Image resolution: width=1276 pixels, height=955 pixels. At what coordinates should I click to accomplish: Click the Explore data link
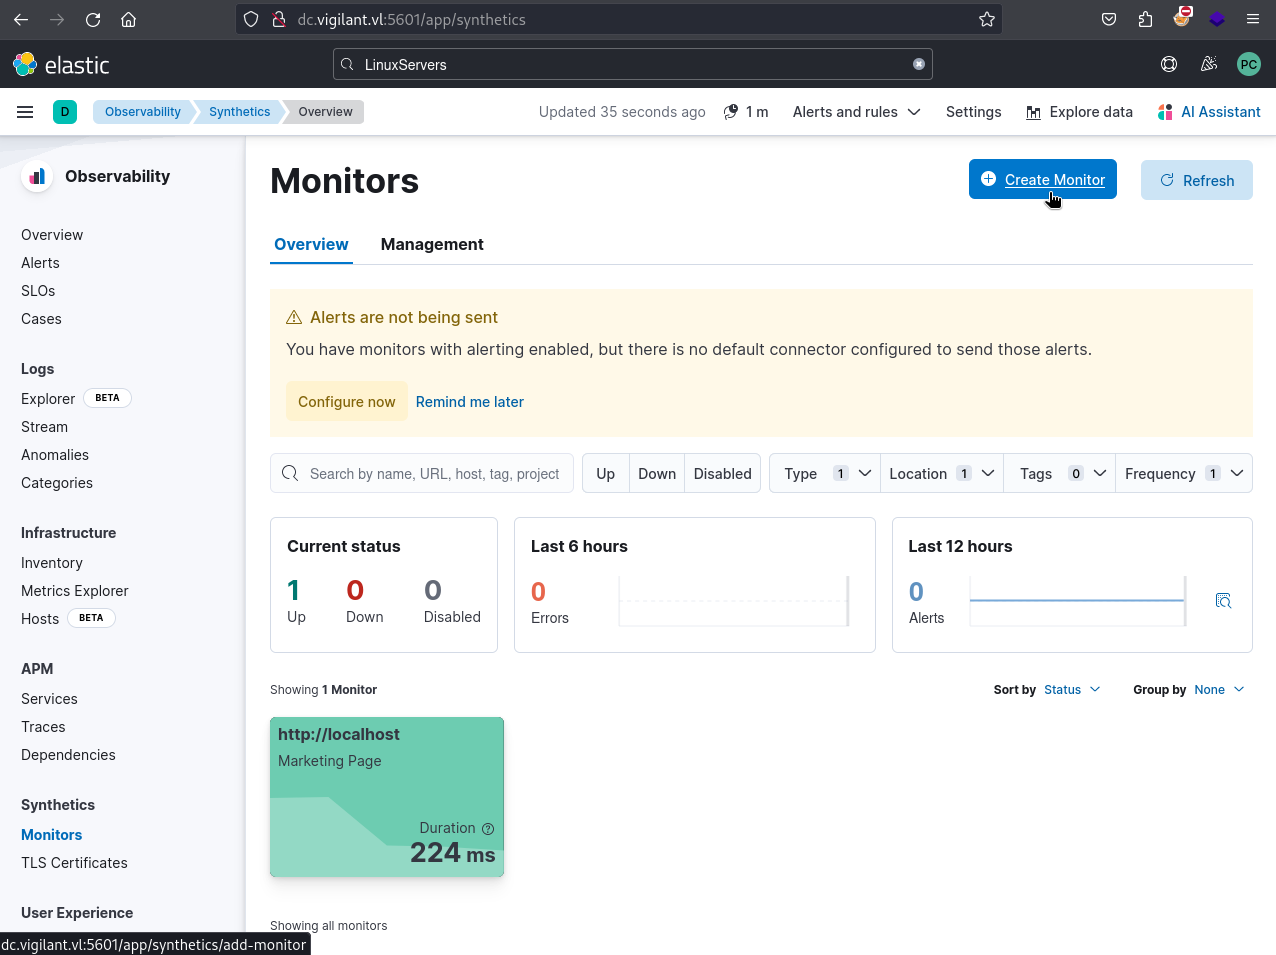(x=1079, y=112)
